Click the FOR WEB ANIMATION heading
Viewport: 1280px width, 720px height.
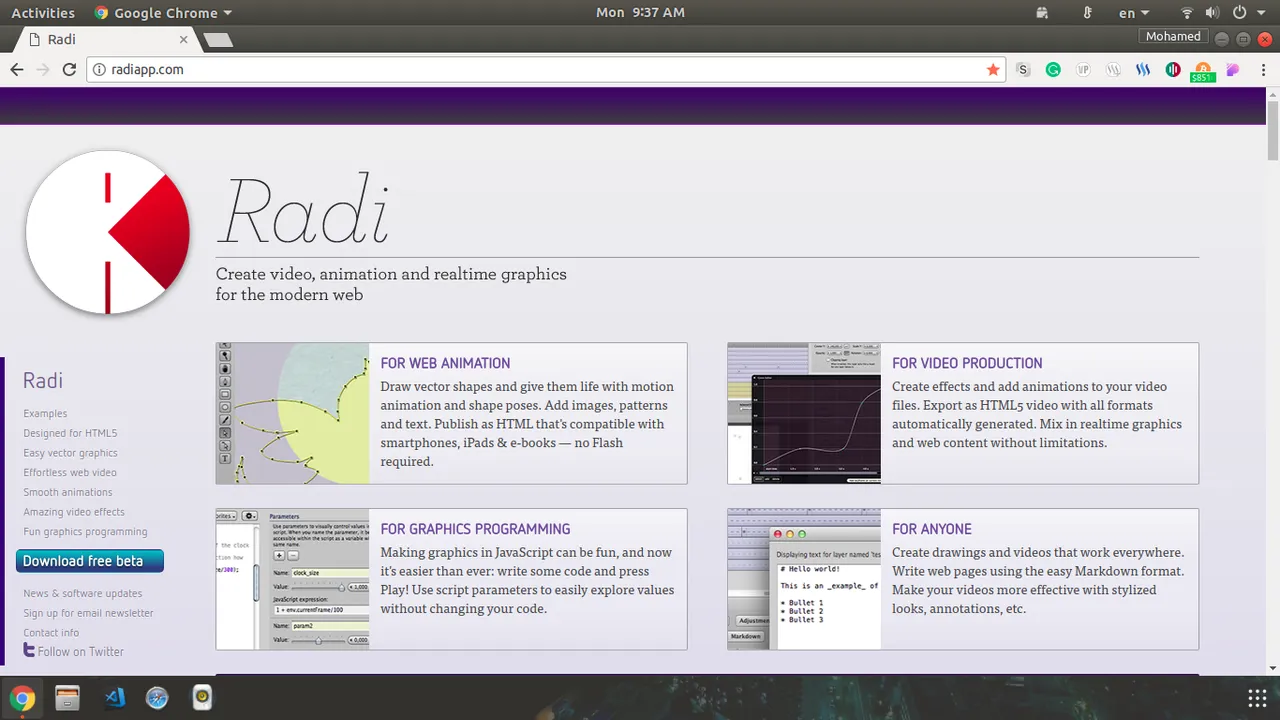(x=445, y=363)
